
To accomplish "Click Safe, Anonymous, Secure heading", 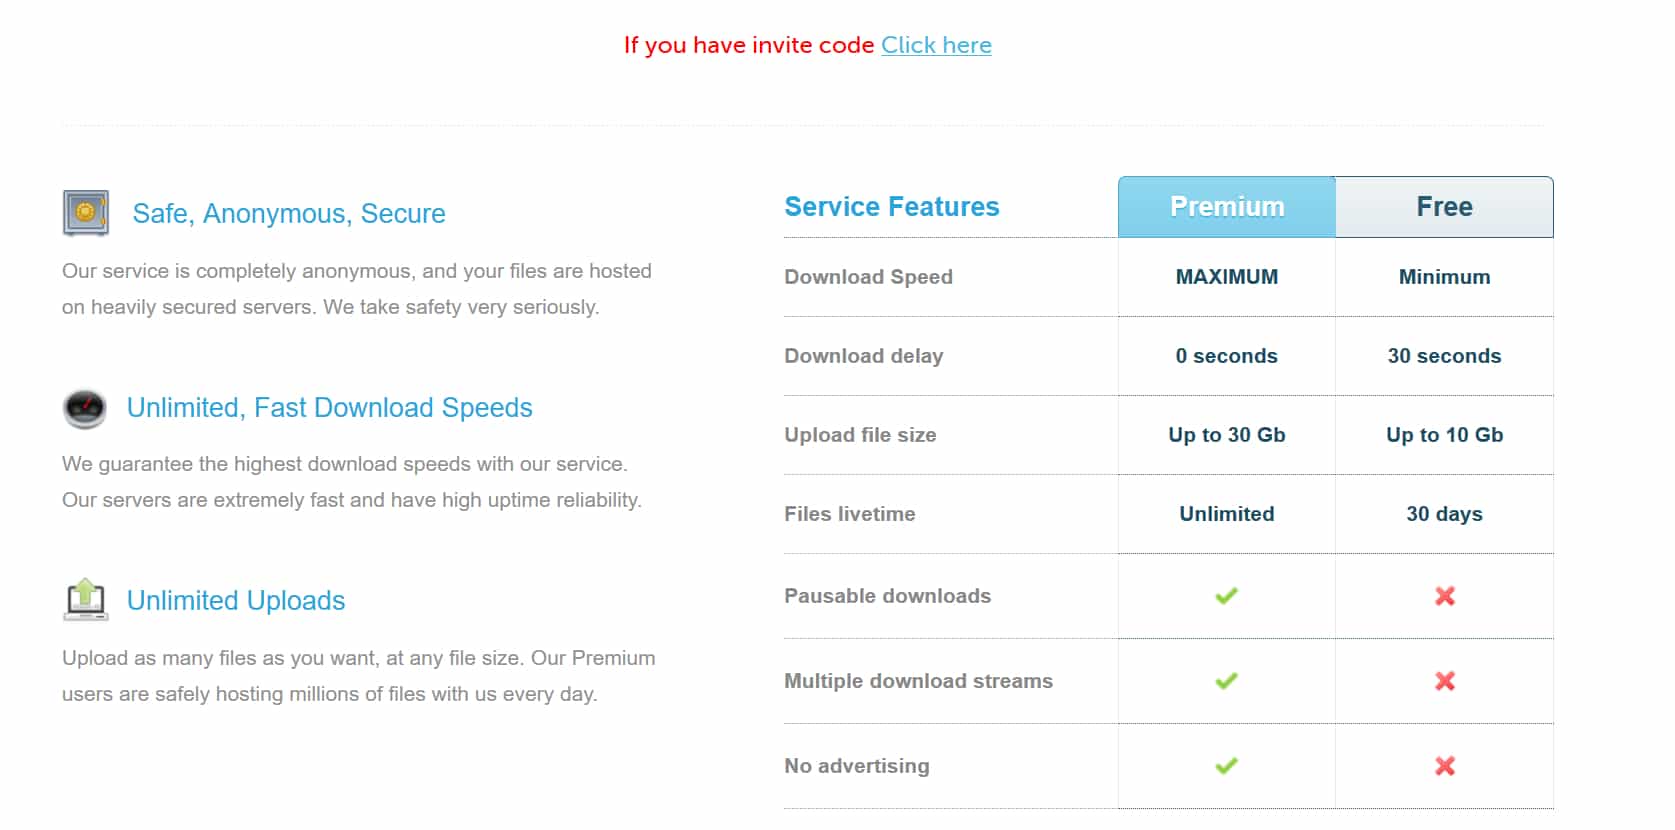I will [289, 213].
